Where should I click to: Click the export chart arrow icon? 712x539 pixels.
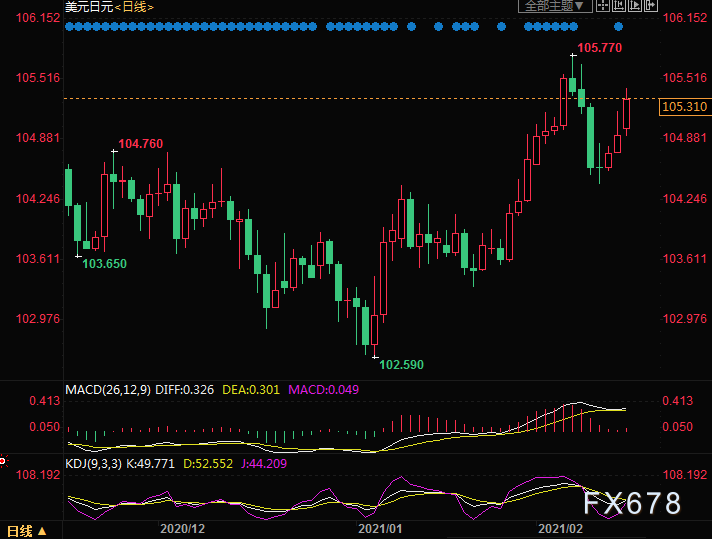pos(651,5)
